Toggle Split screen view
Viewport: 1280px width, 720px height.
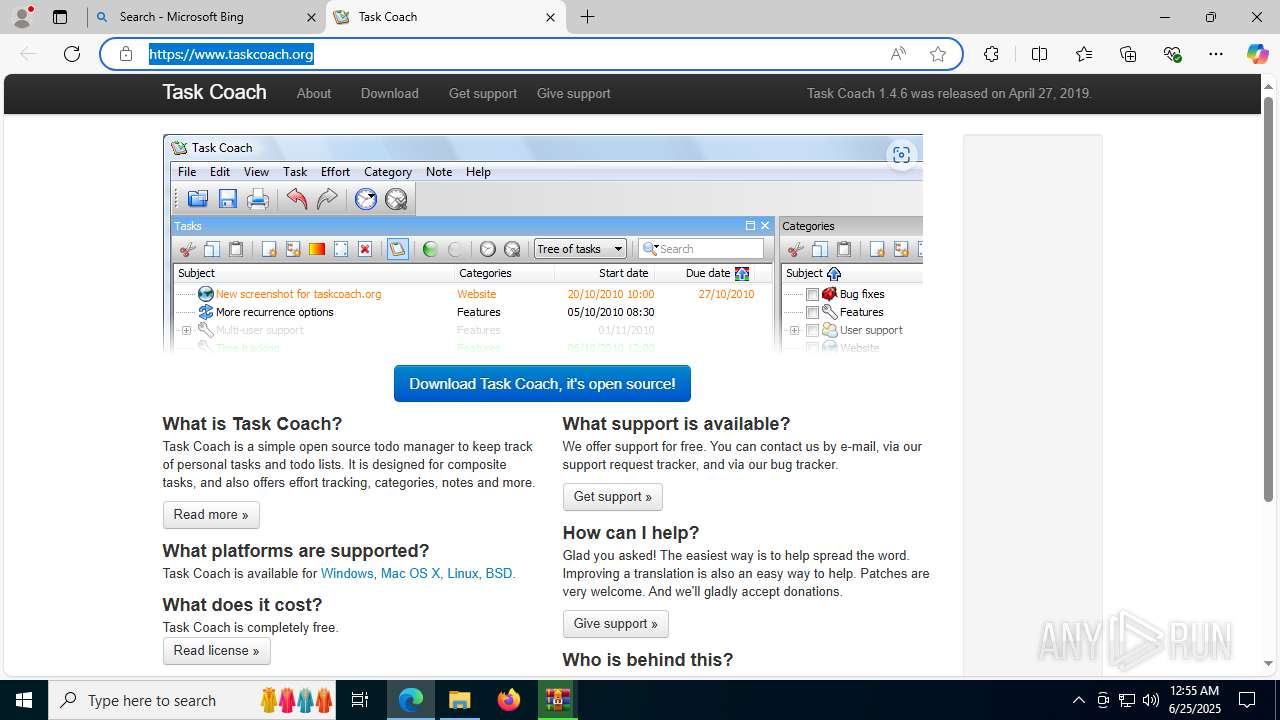(1039, 54)
